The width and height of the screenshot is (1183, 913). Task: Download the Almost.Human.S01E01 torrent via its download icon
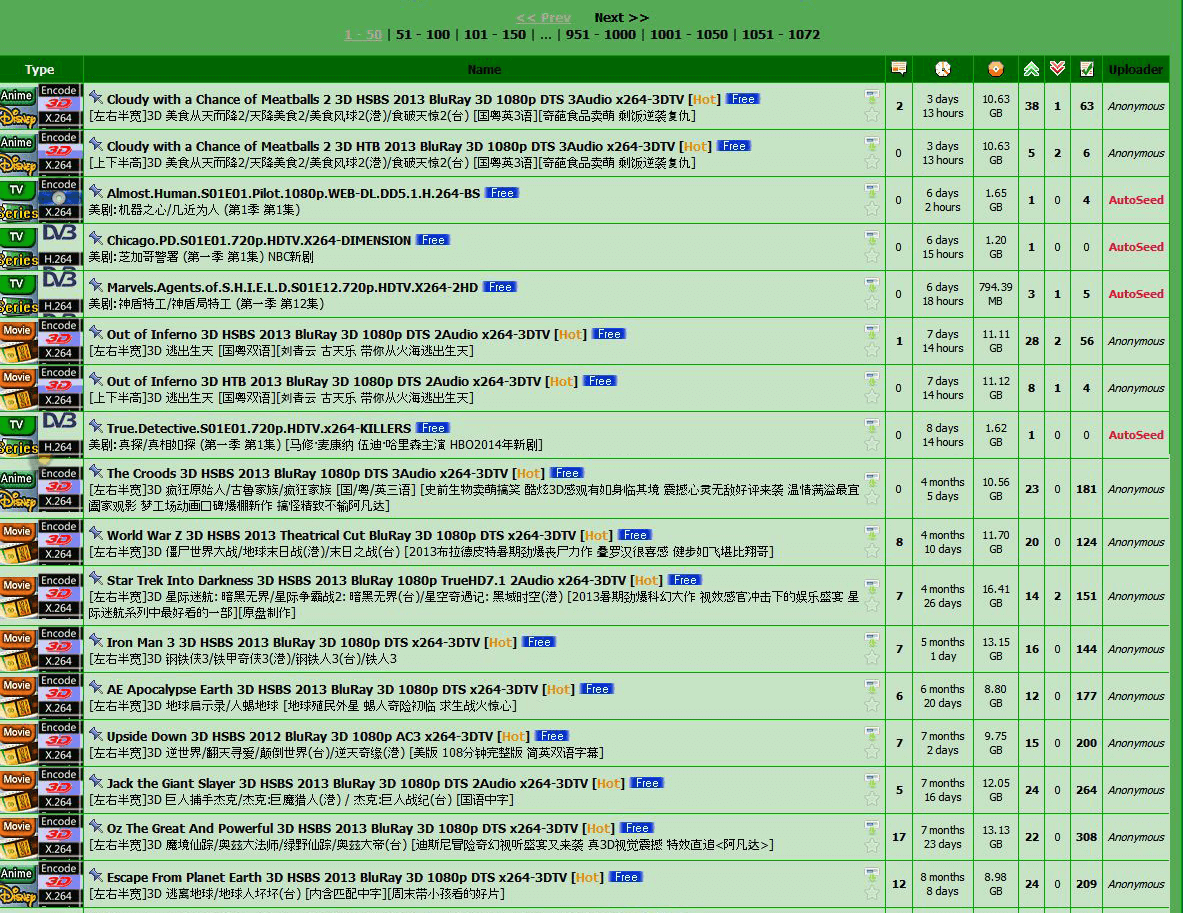pos(871,191)
